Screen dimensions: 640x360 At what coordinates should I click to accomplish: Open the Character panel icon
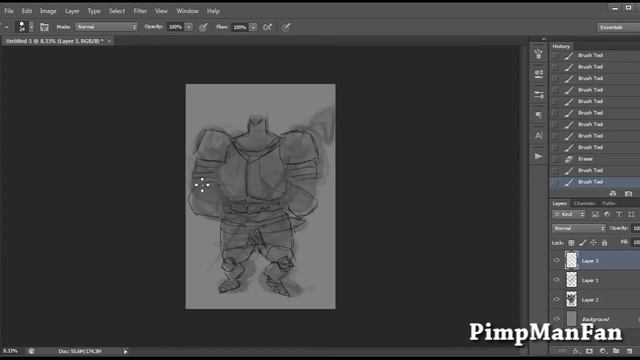[x=539, y=136]
